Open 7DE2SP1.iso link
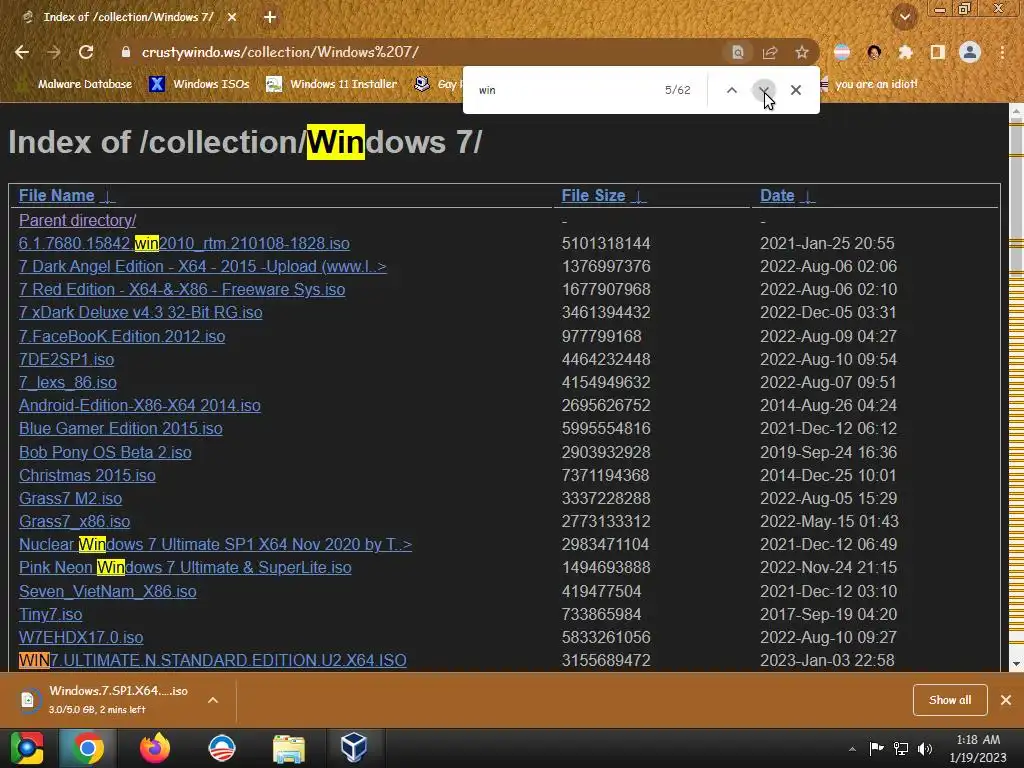This screenshot has height=768, width=1024. point(67,359)
